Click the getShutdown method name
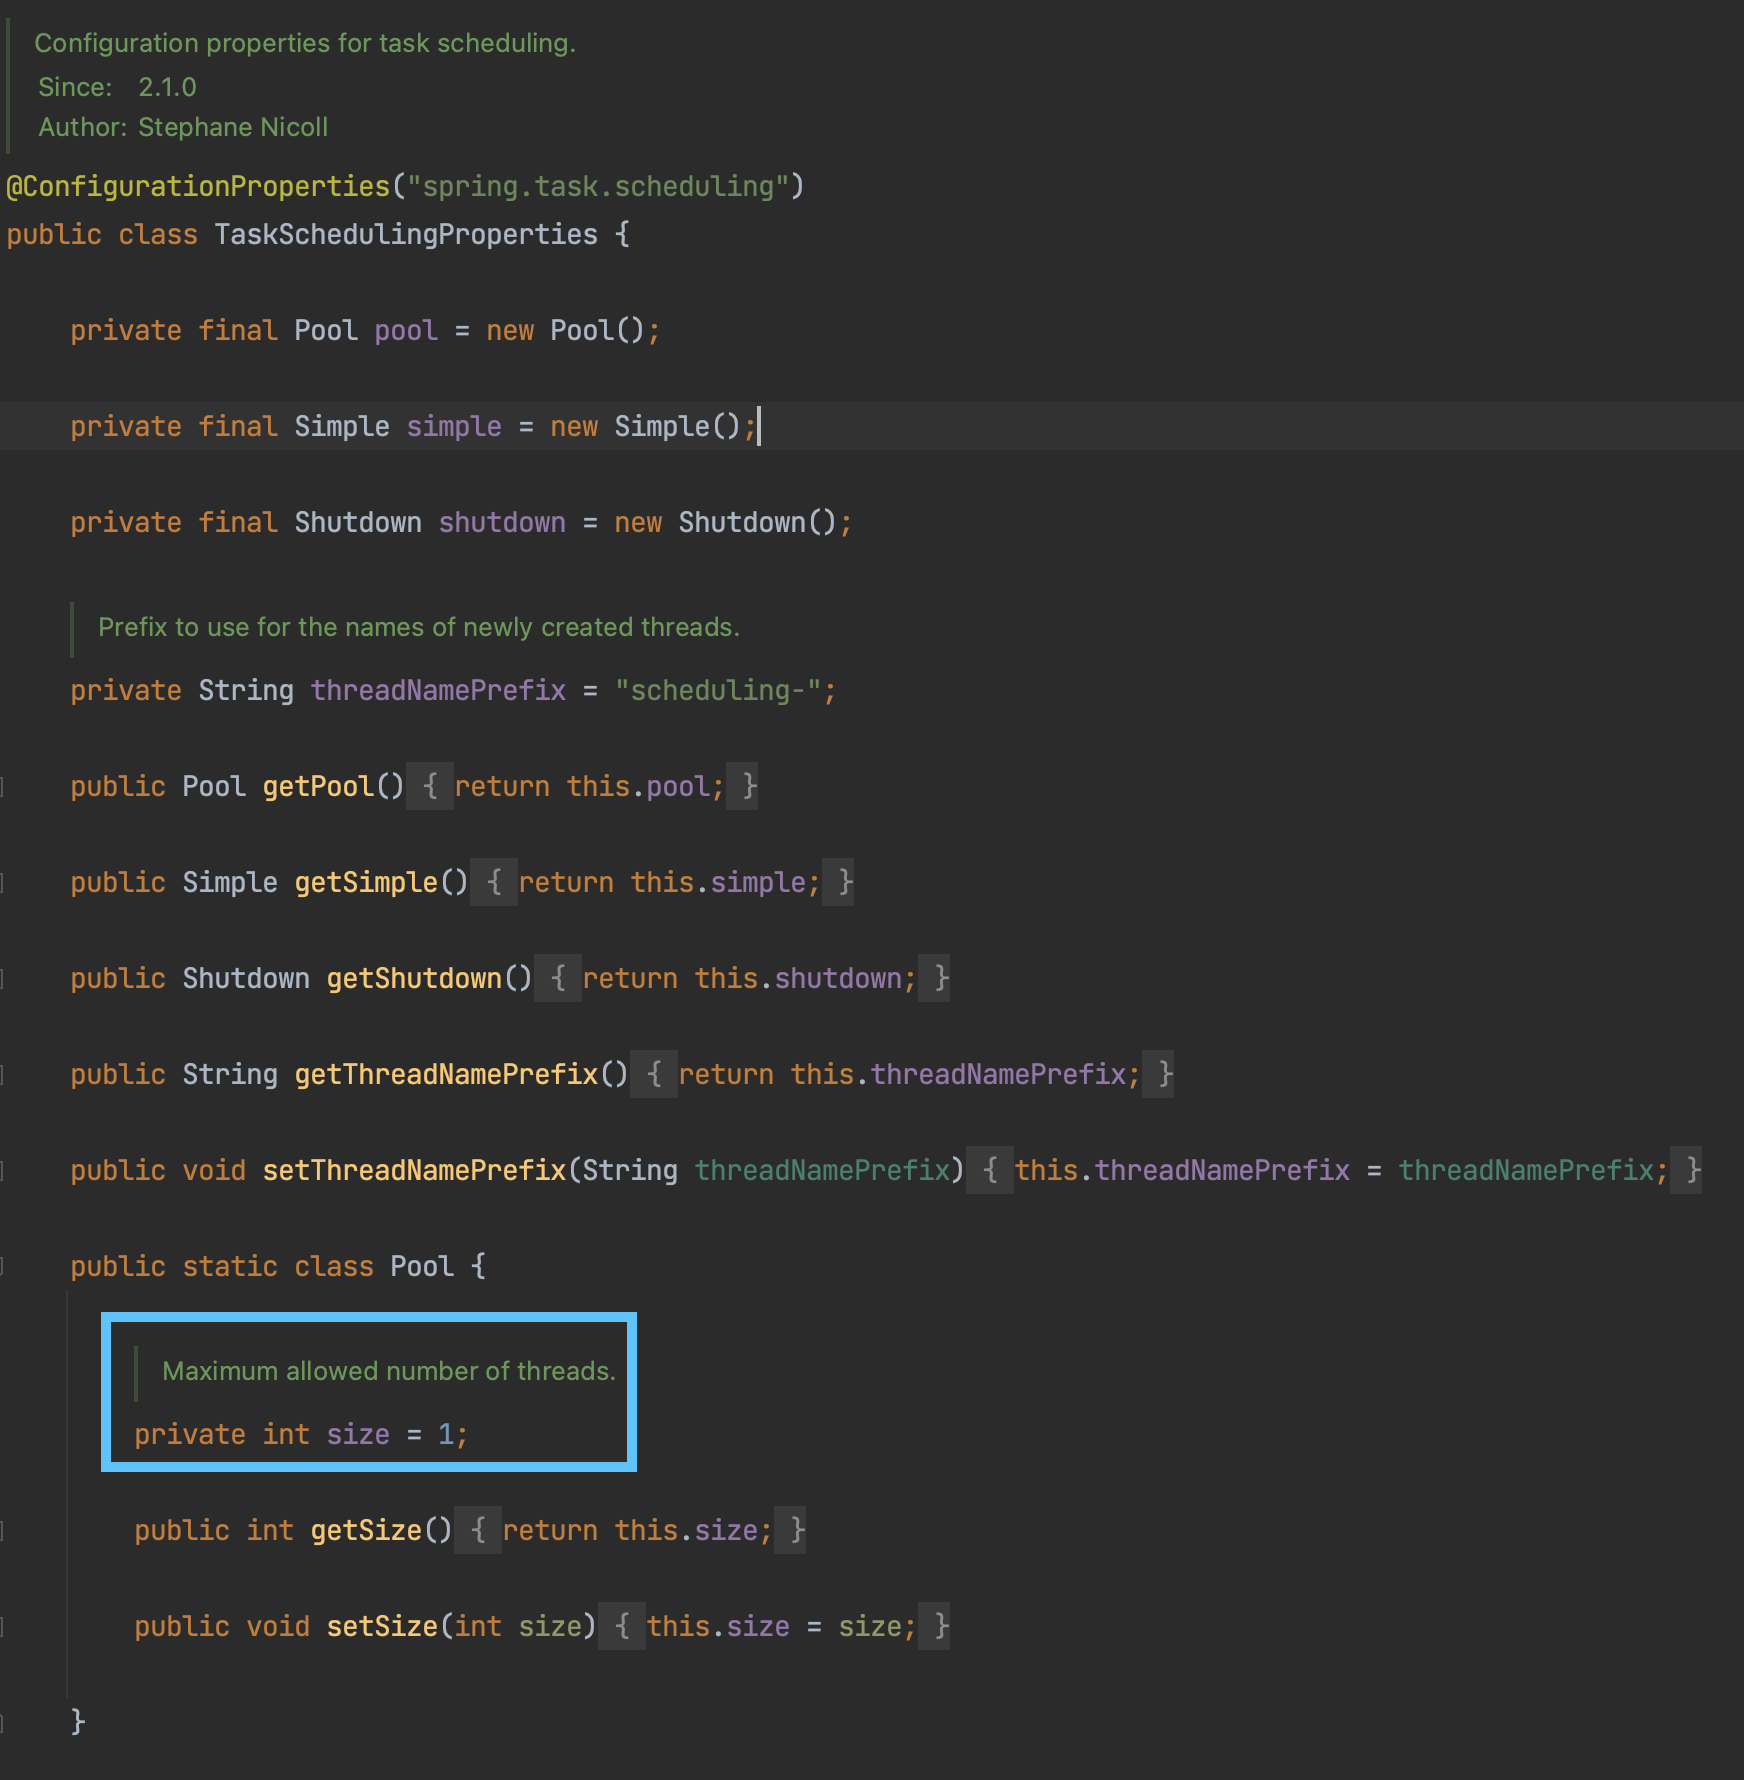 point(414,978)
